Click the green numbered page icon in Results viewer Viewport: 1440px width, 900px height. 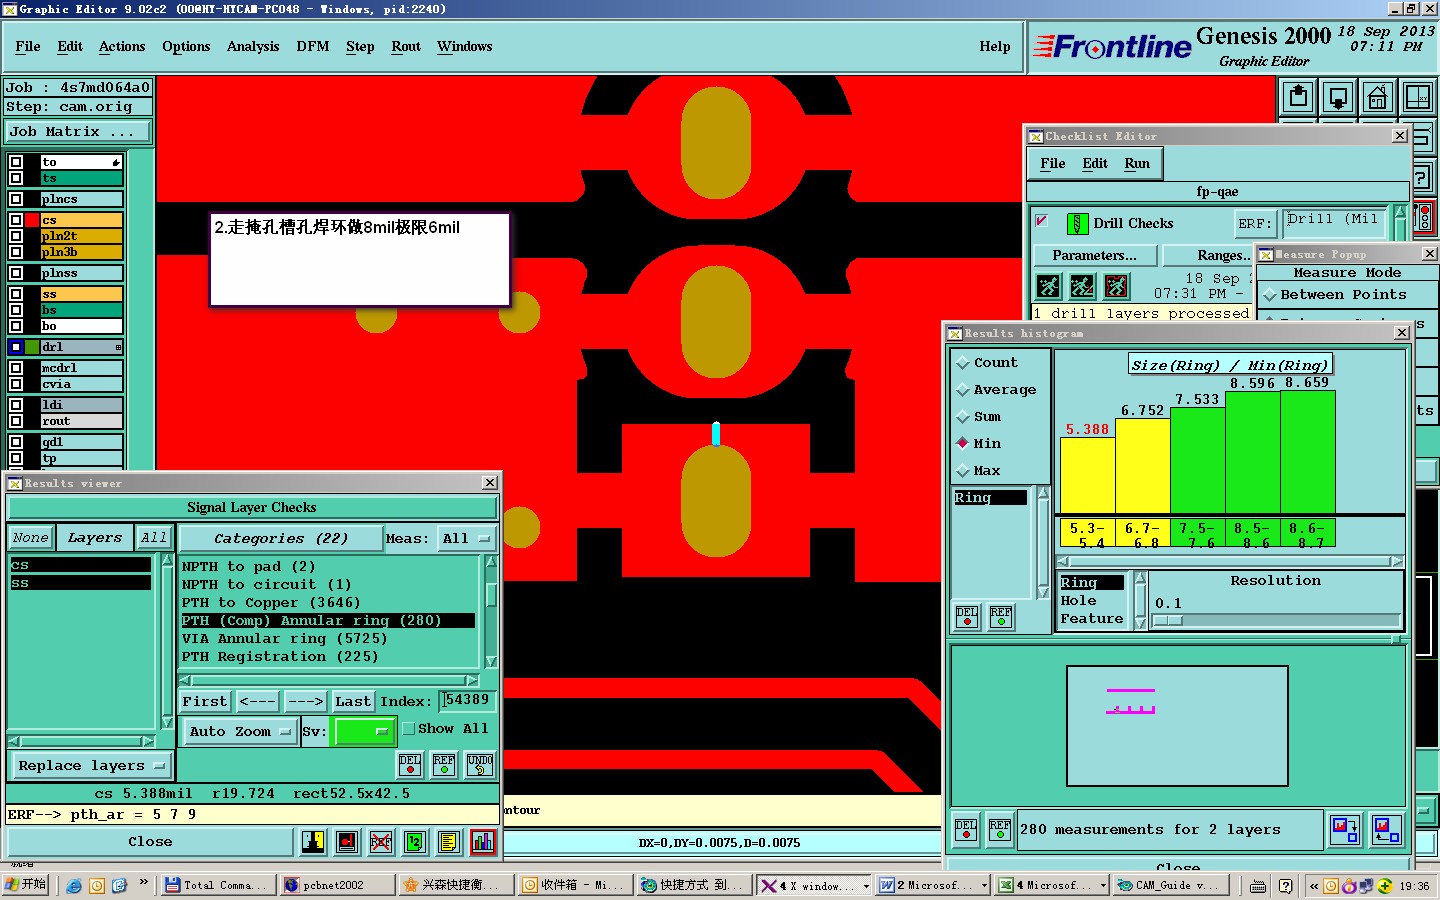coord(415,842)
